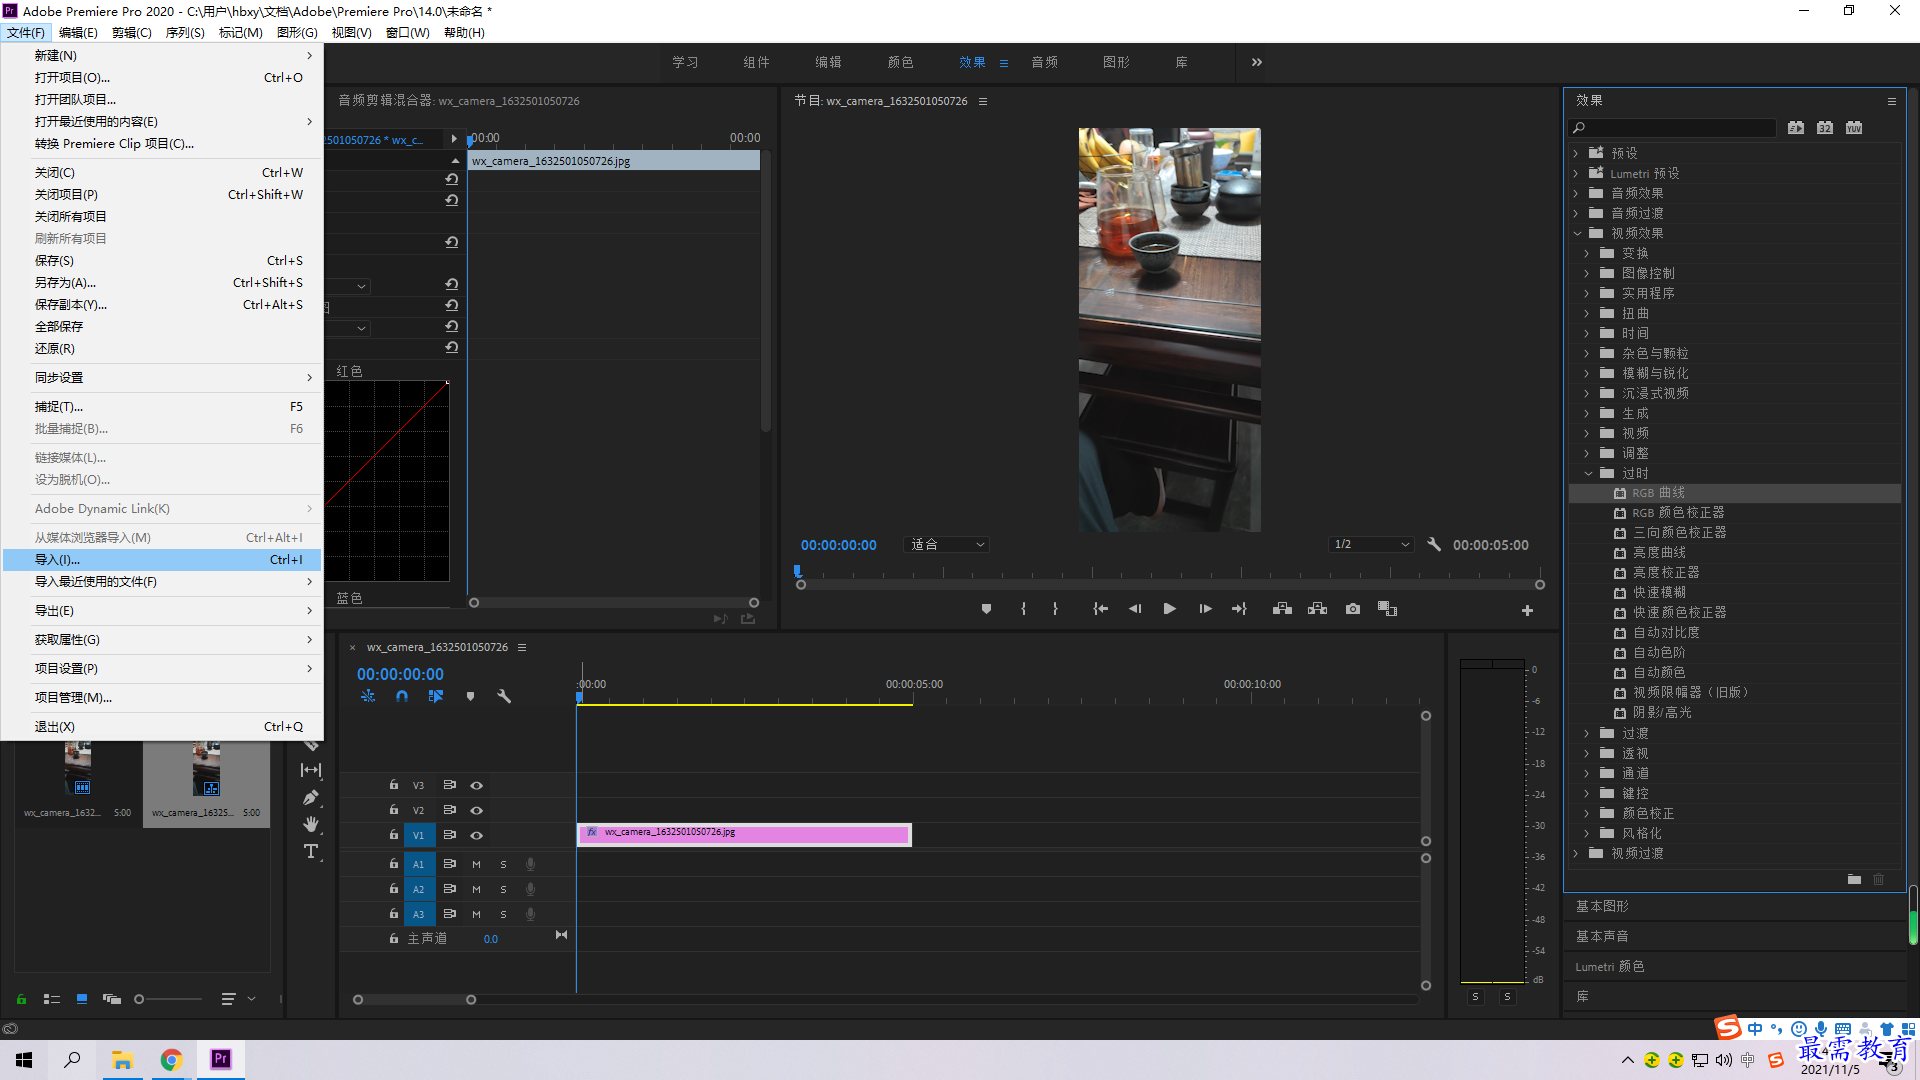This screenshot has height=1080, width=1920.
Task: Add a marker in Program monitor
Action: [986, 609]
